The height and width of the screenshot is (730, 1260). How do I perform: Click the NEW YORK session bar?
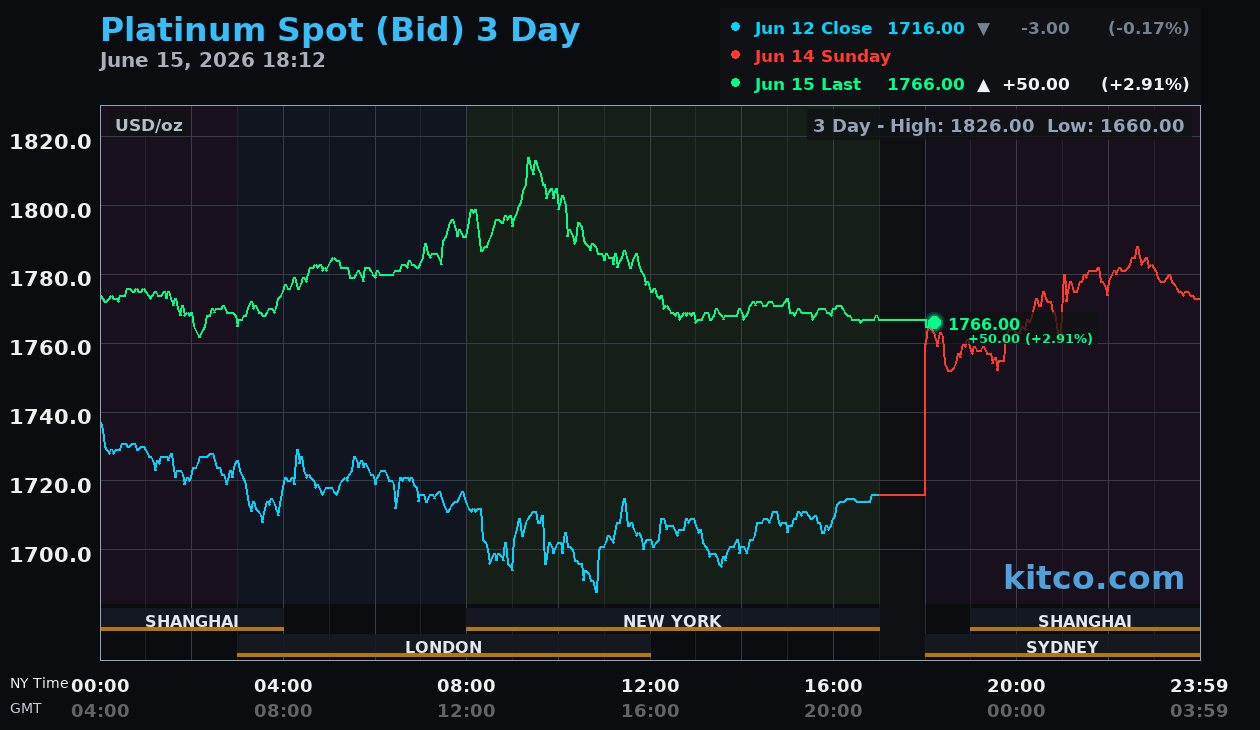(673, 620)
